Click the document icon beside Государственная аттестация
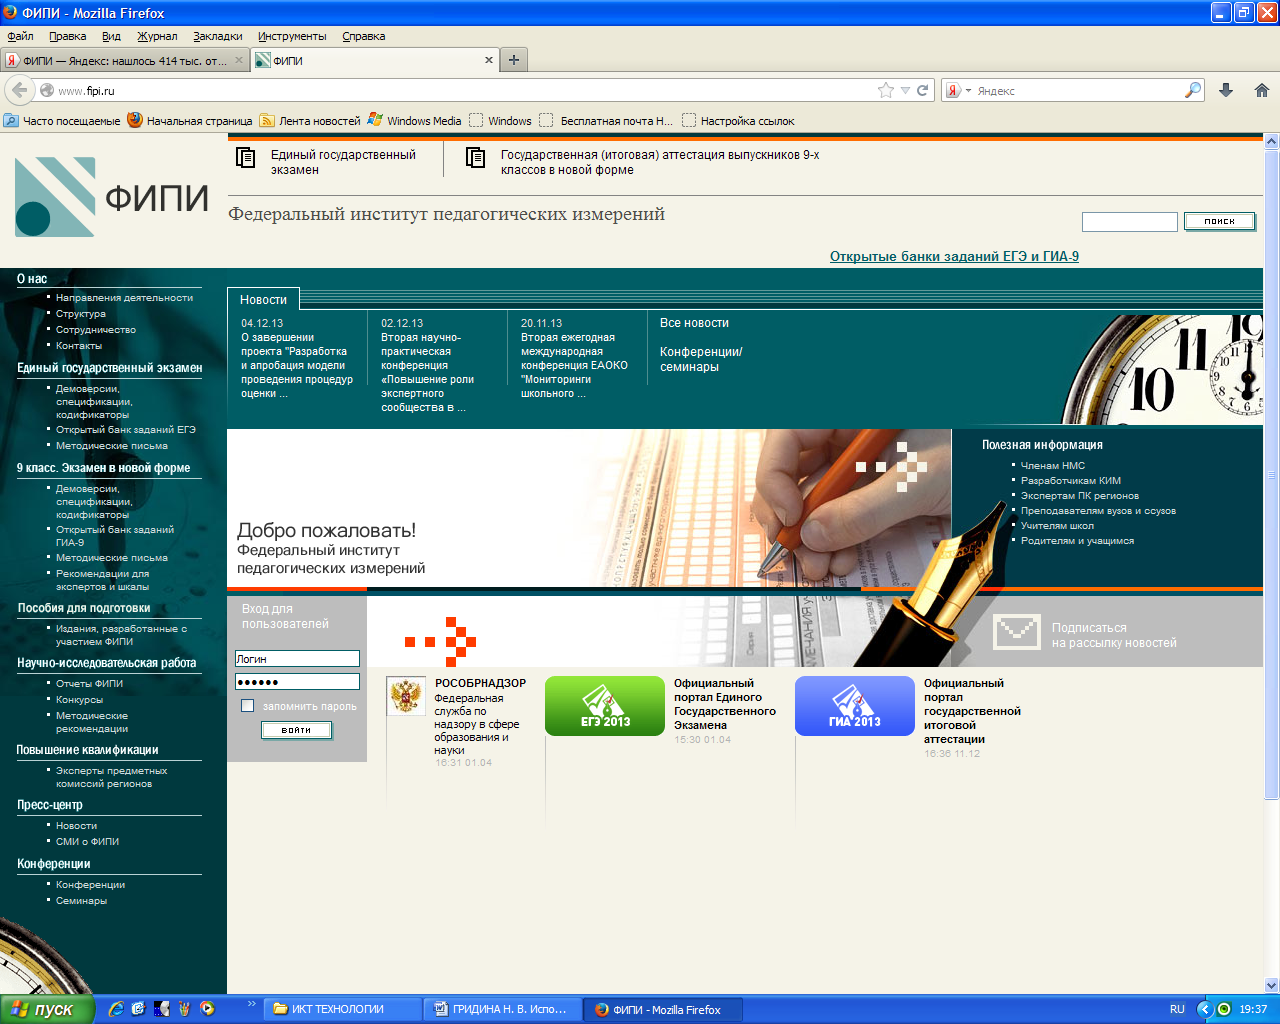The width and height of the screenshot is (1280, 1024). [476, 158]
